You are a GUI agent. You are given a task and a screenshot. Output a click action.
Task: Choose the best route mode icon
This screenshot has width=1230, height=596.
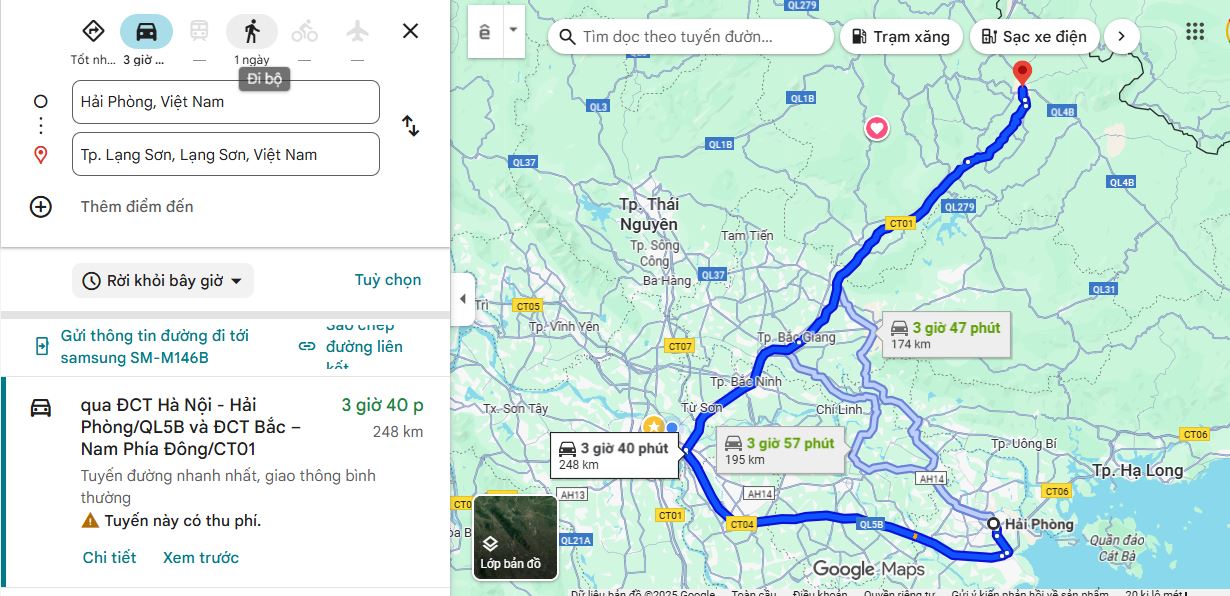[93, 32]
